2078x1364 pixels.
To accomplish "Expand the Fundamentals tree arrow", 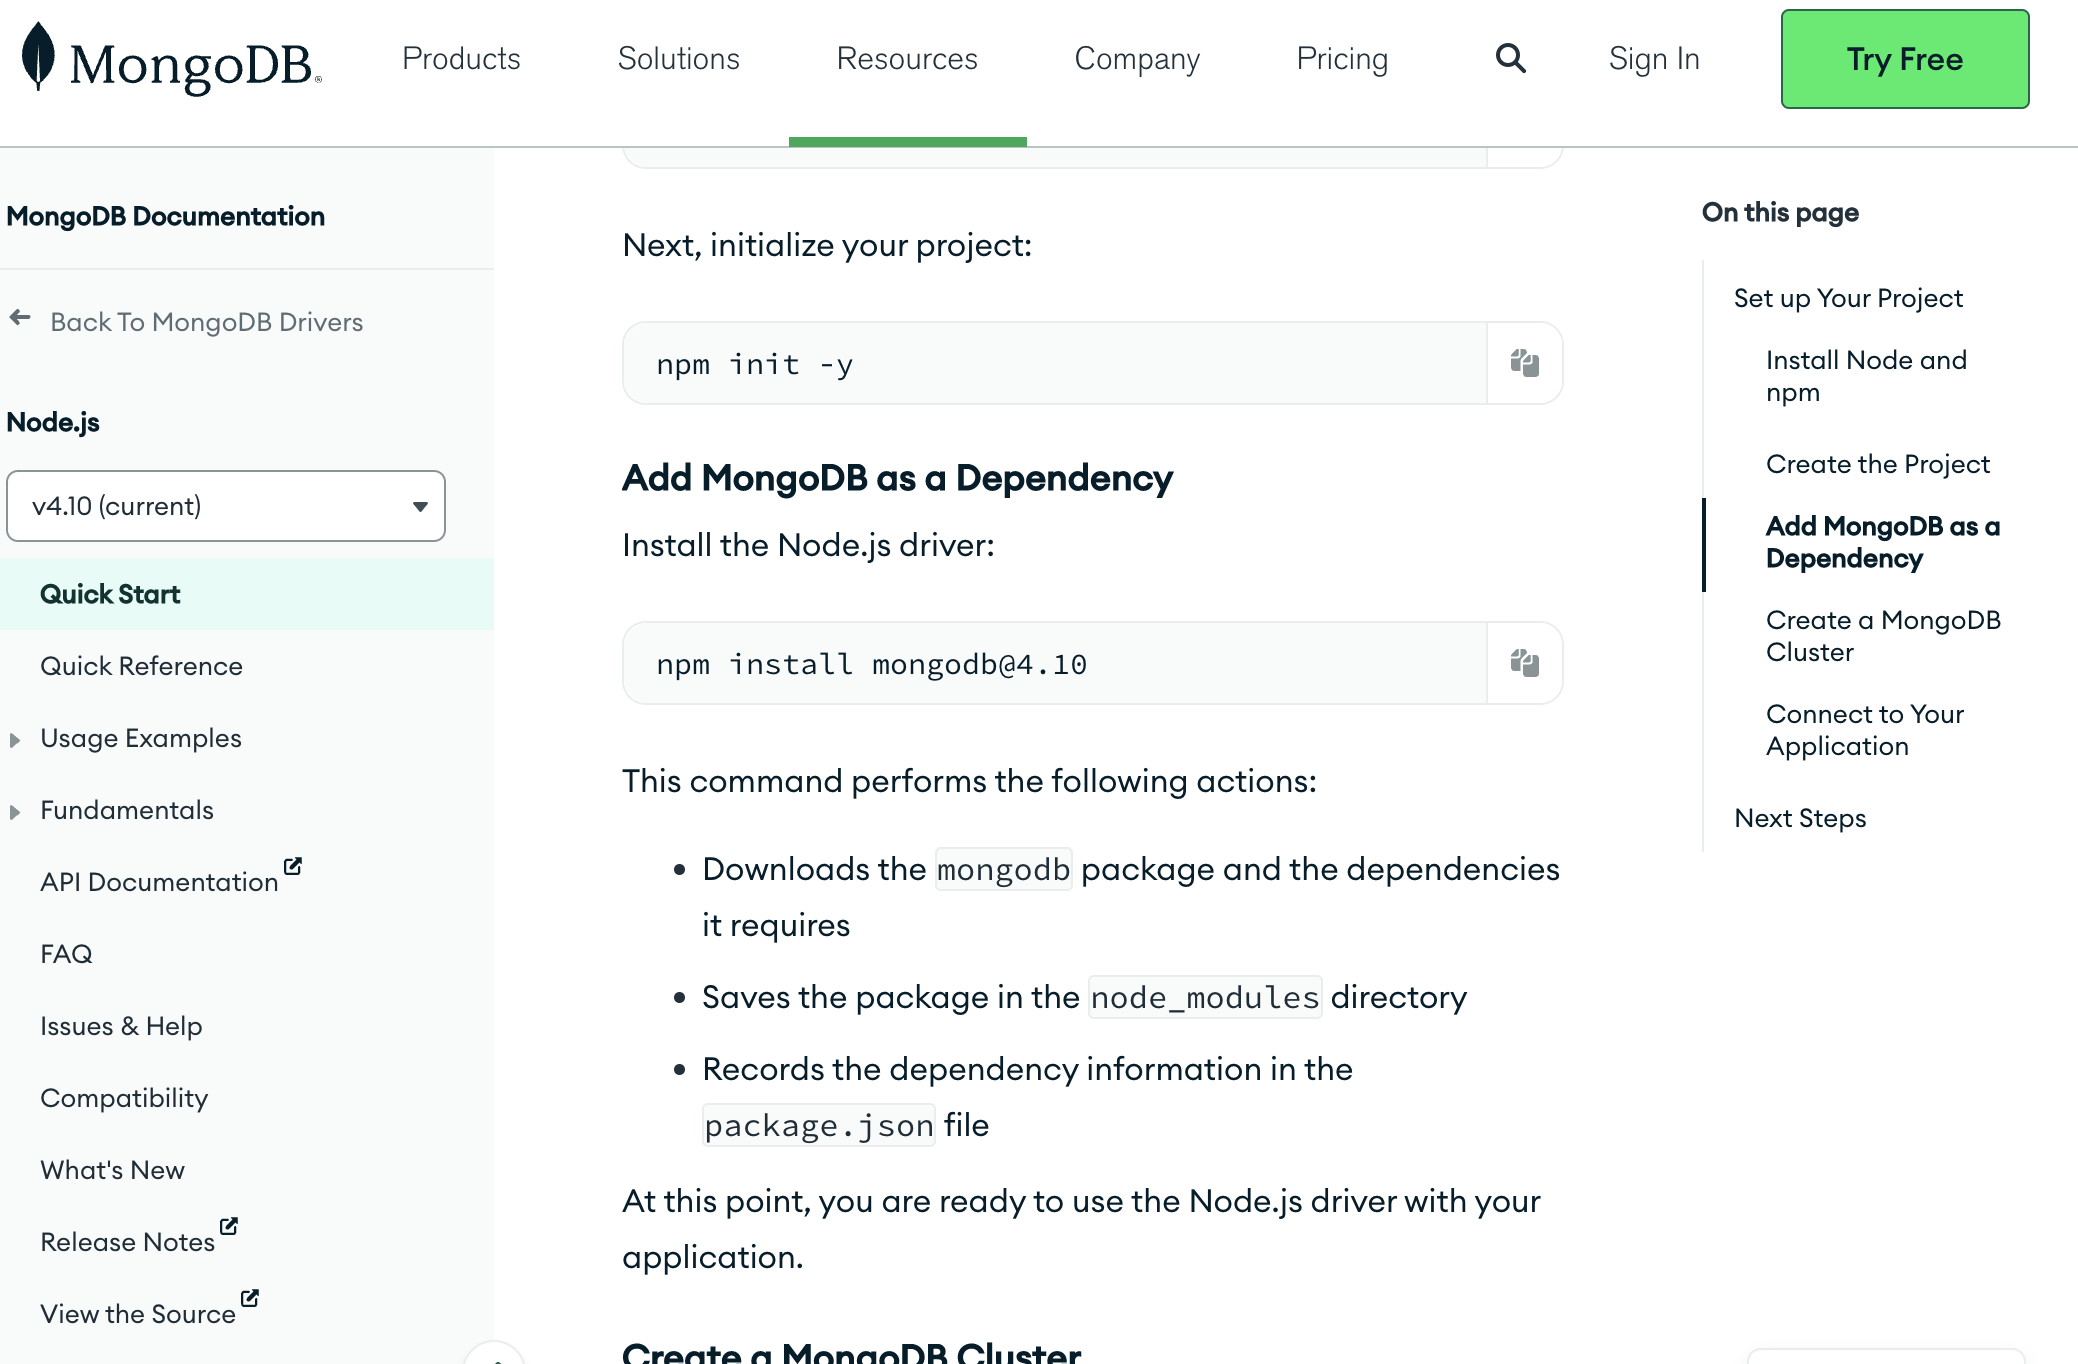I will click(x=15, y=812).
